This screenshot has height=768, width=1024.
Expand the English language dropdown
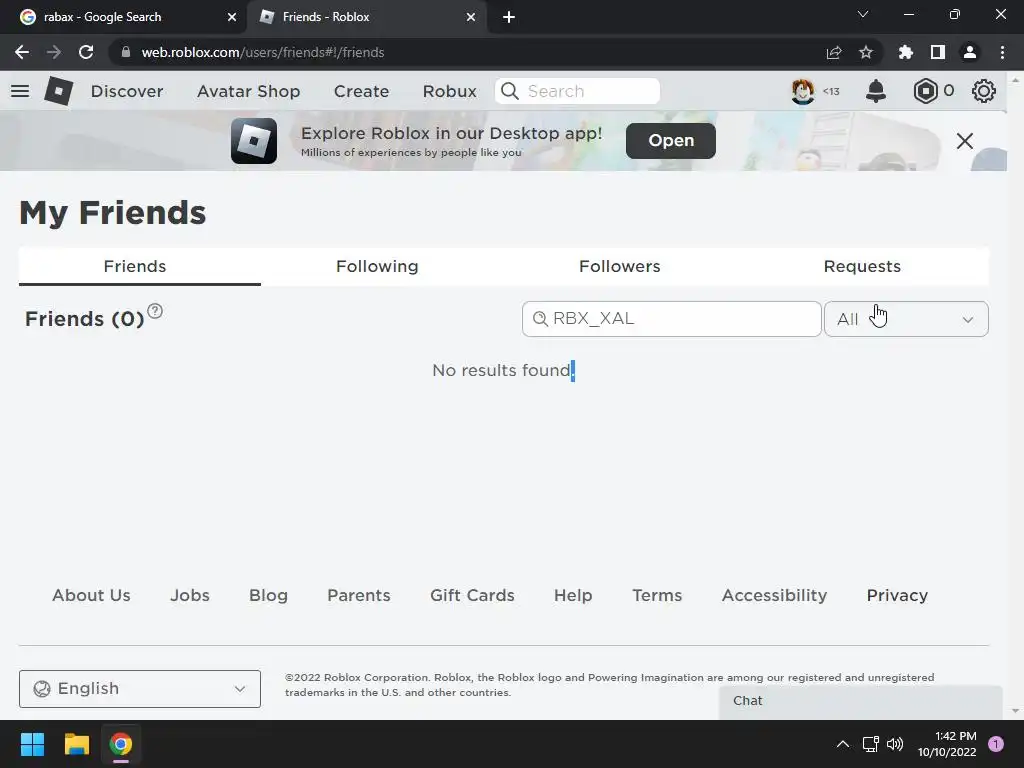pyautogui.click(x=140, y=688)
